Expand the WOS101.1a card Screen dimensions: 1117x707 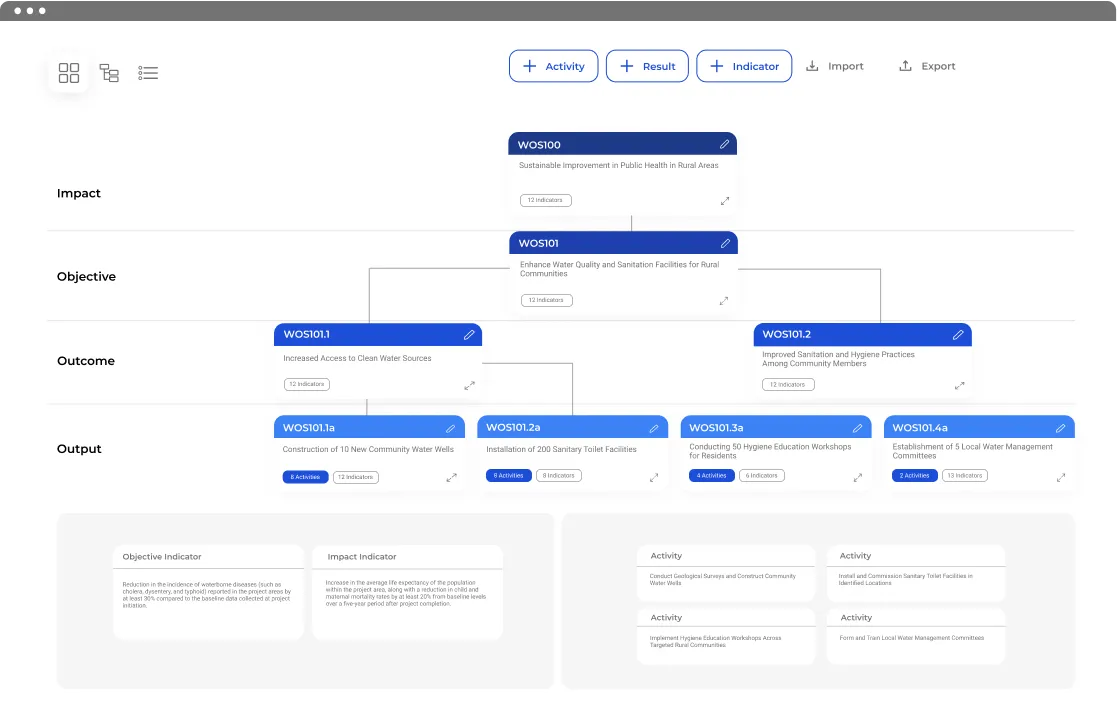(x=452, y=478)
